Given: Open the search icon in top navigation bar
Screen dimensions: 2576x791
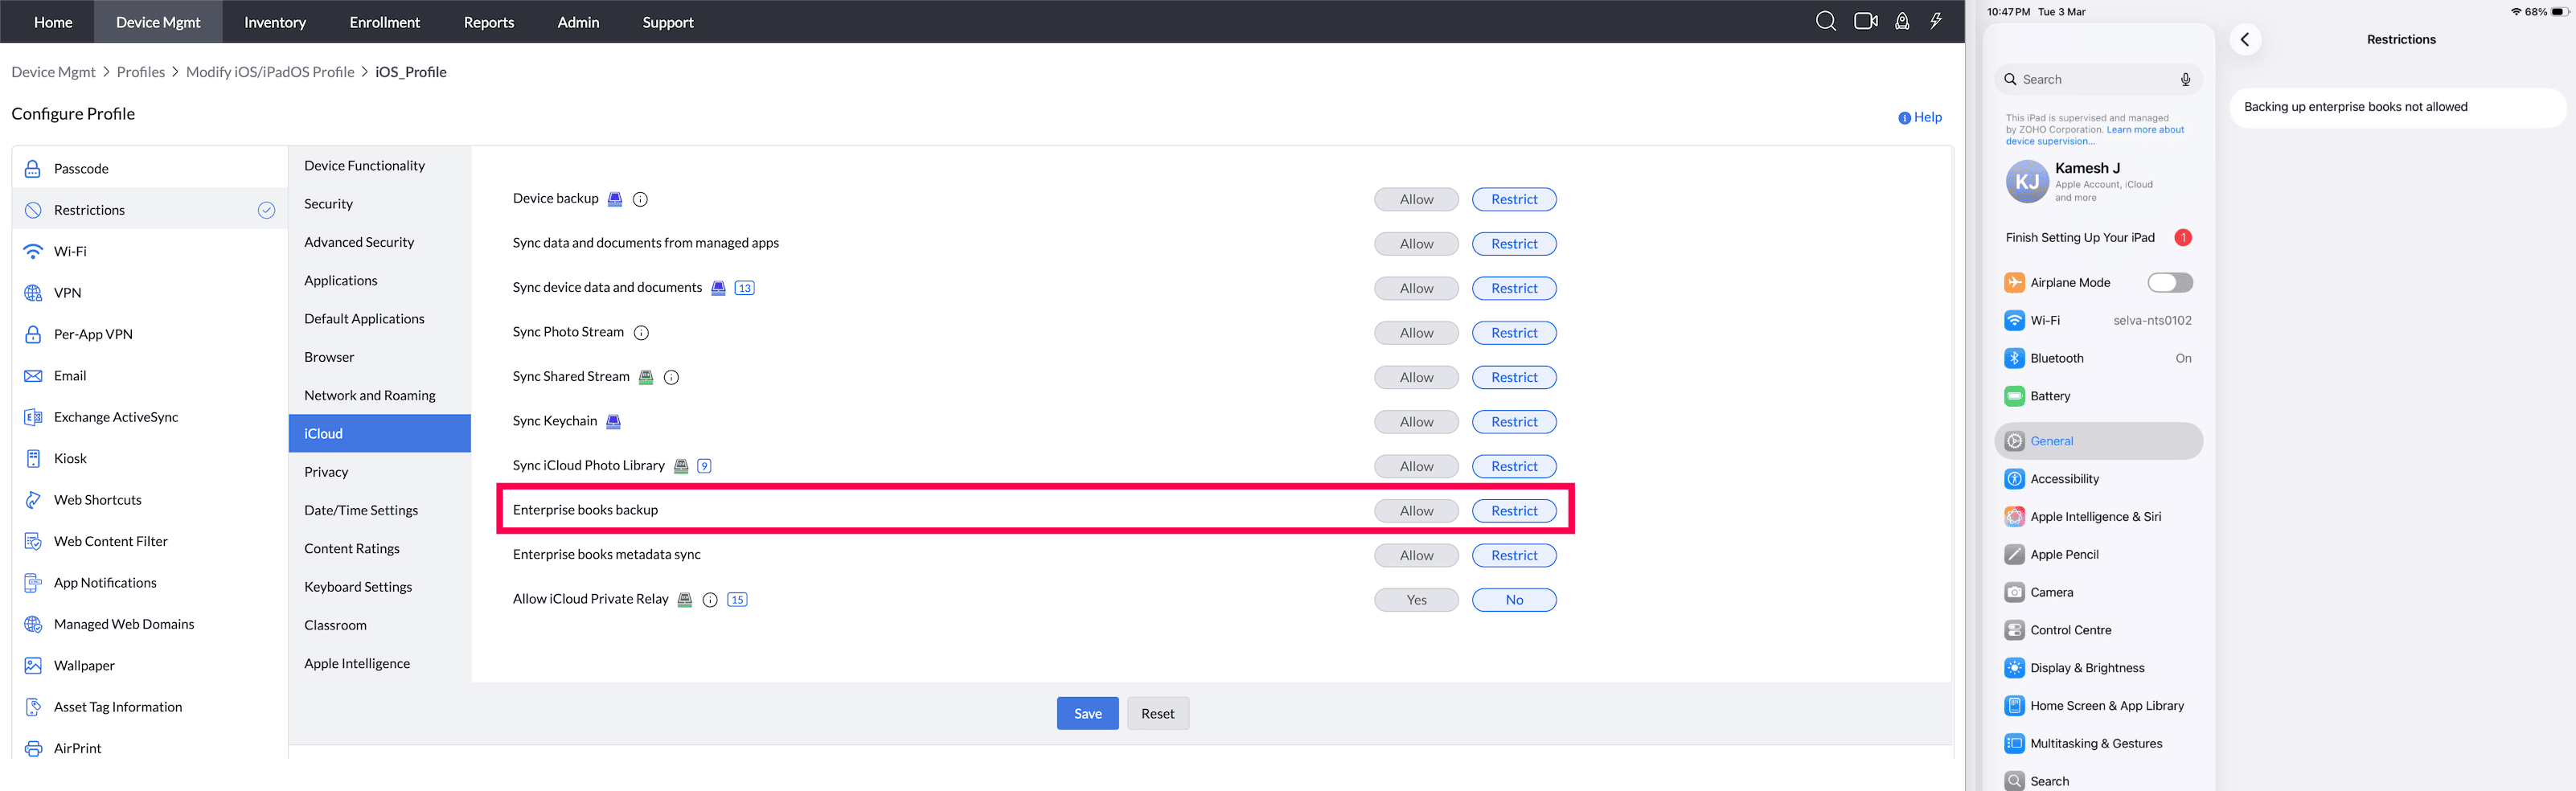Looking at the screenshot, I should [1825, 21].
